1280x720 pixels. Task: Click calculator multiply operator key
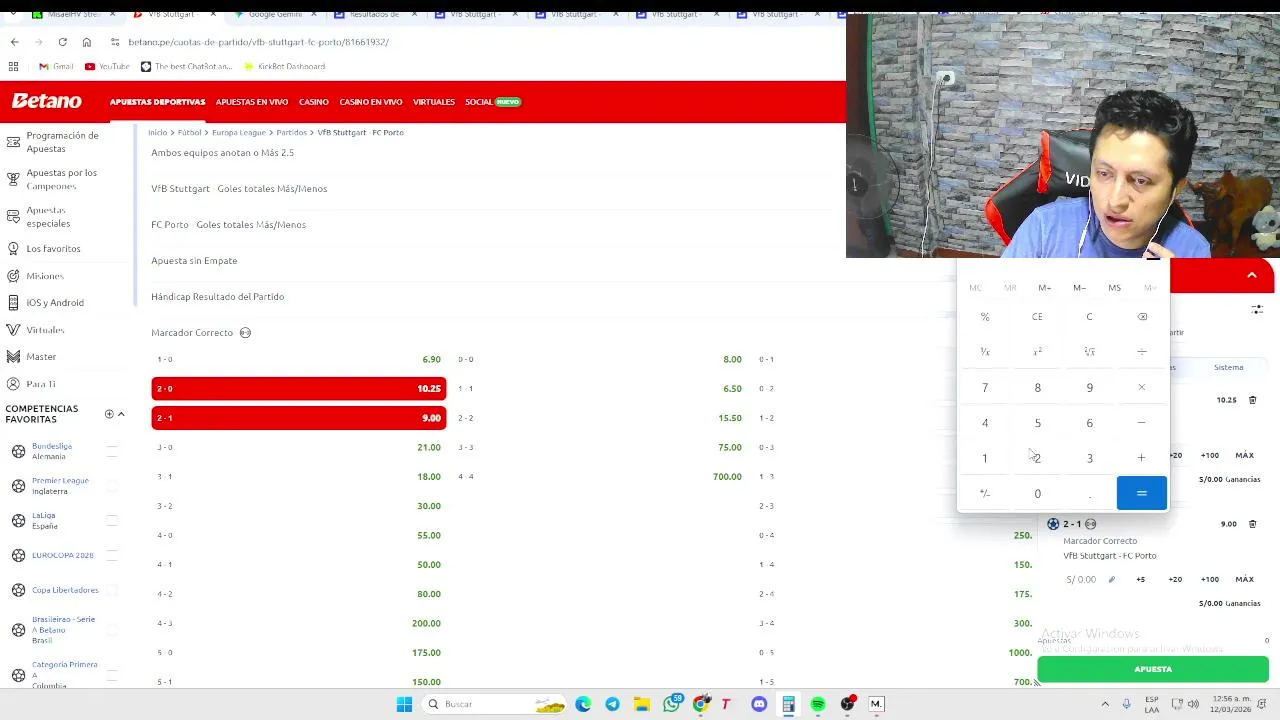(1142, 387)
